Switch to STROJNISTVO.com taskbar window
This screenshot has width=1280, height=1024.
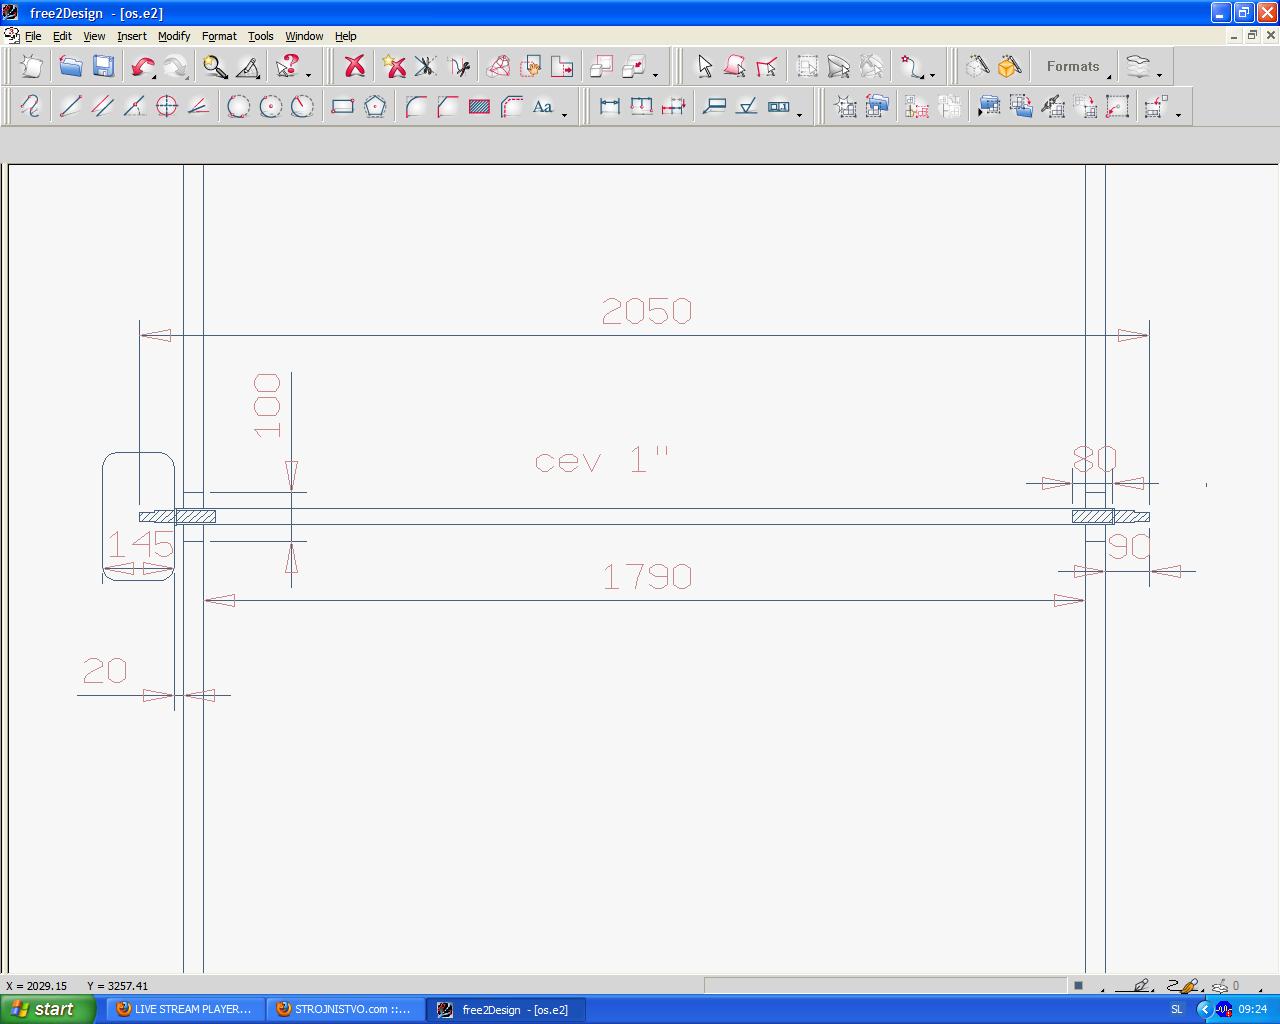346,1009
